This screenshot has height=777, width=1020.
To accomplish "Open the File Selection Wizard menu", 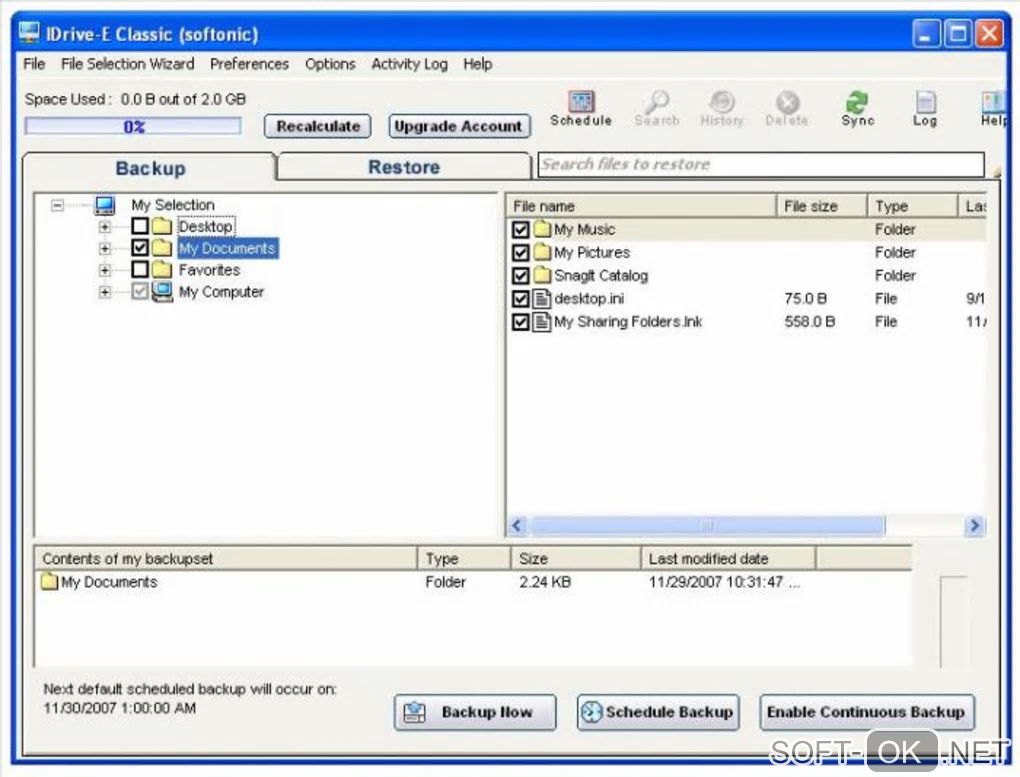I will point(128,64).
